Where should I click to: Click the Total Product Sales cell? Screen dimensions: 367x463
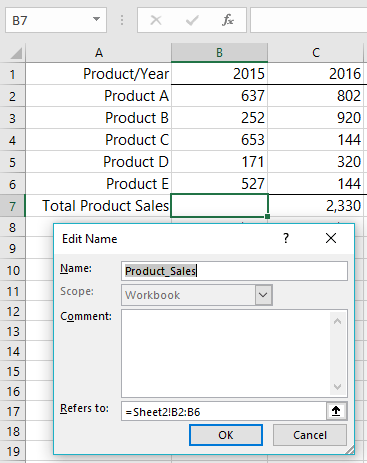click(x=99, y=206)
